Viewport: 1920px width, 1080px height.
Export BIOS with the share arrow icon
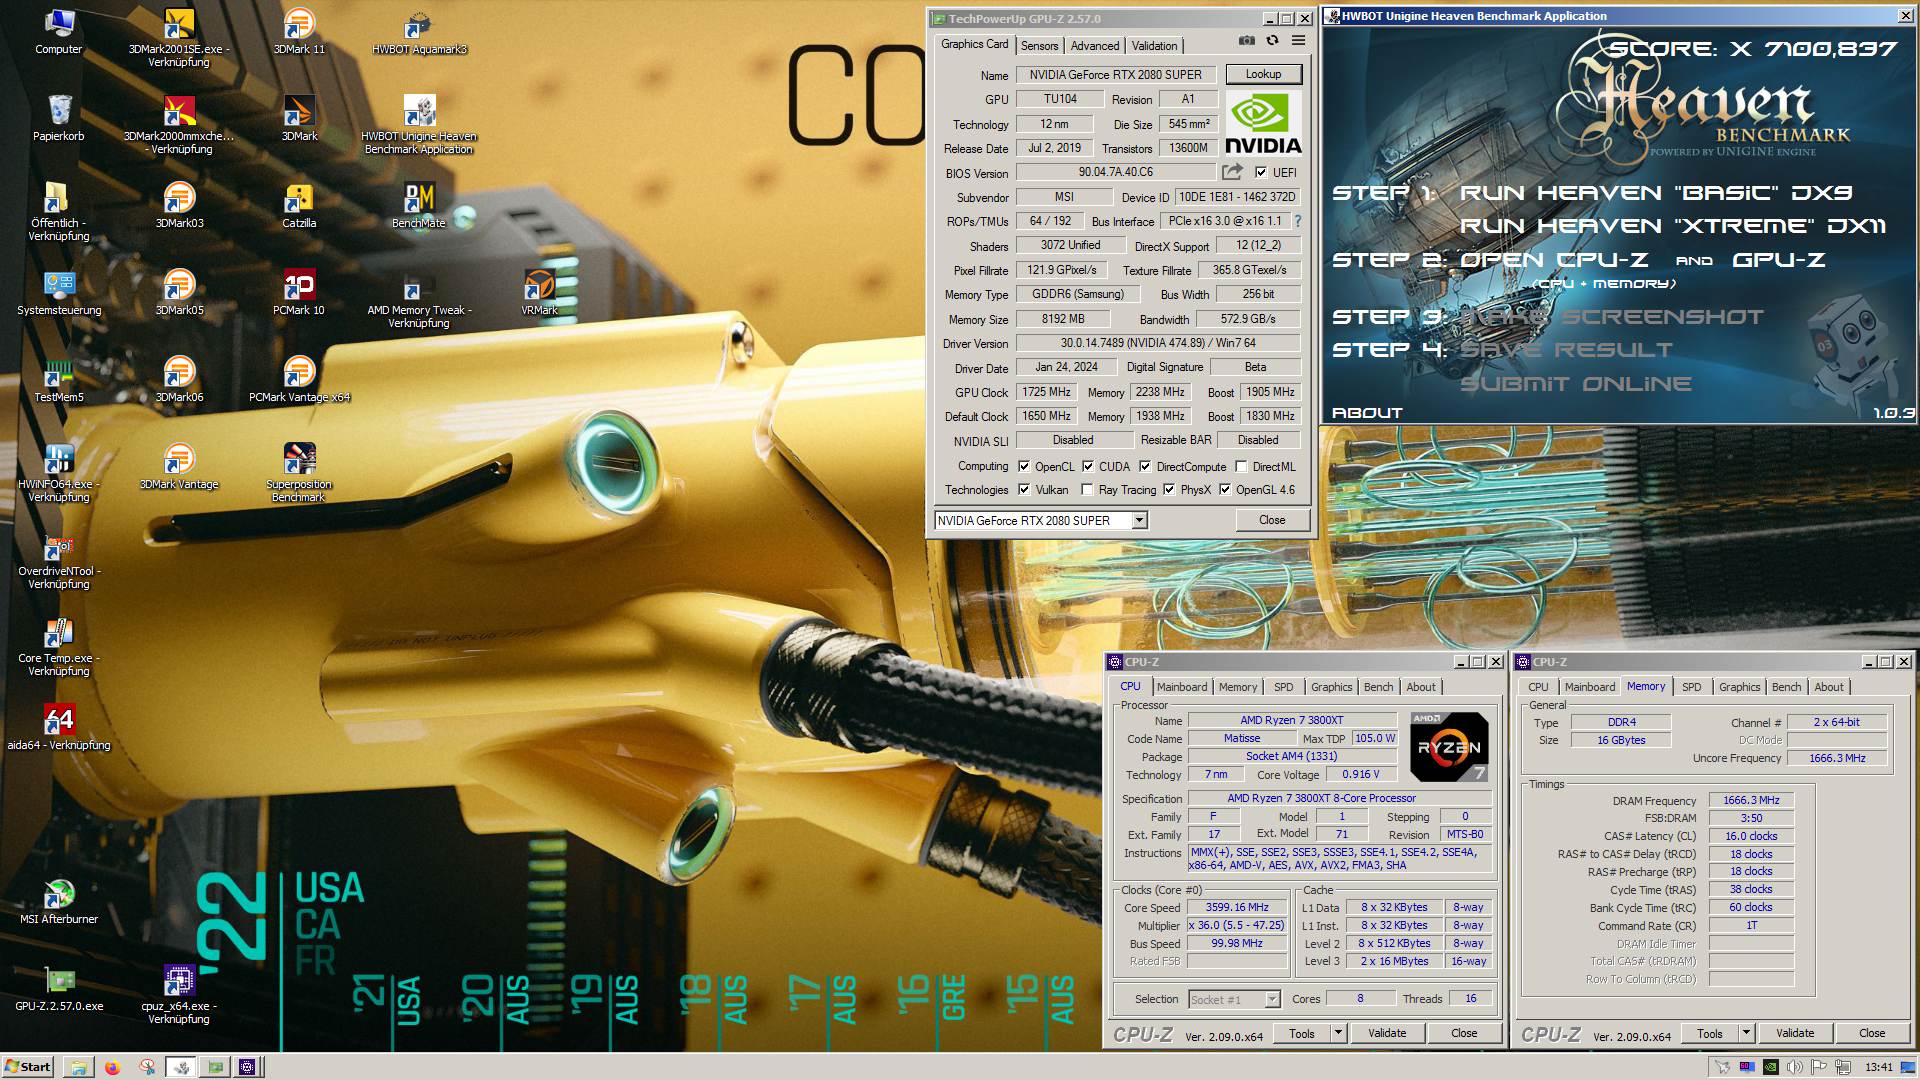[x=1232, y=172]
